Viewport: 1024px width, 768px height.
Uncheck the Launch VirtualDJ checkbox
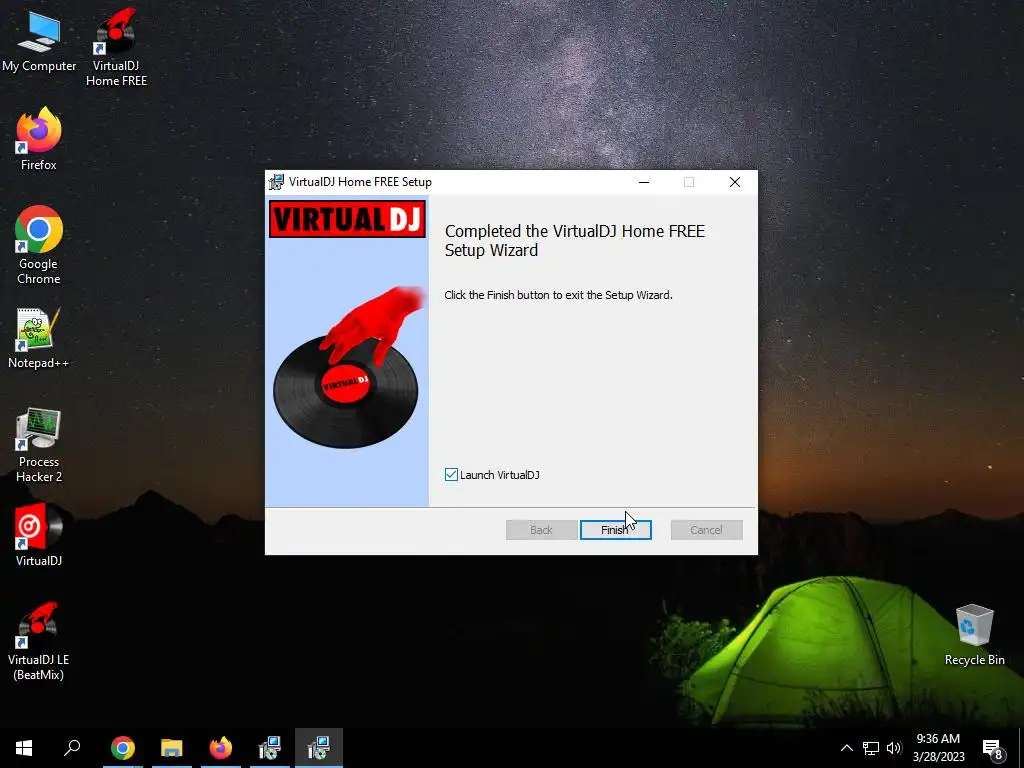[451, 475]
